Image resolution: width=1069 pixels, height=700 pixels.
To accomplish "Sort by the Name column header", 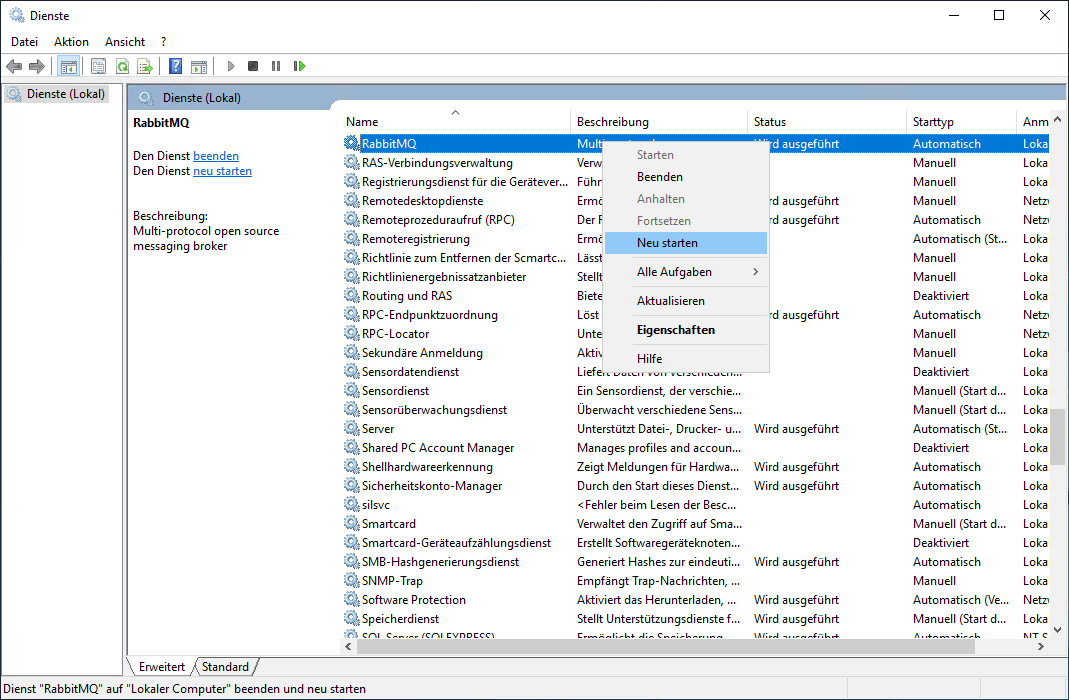I will pos(455,121).
